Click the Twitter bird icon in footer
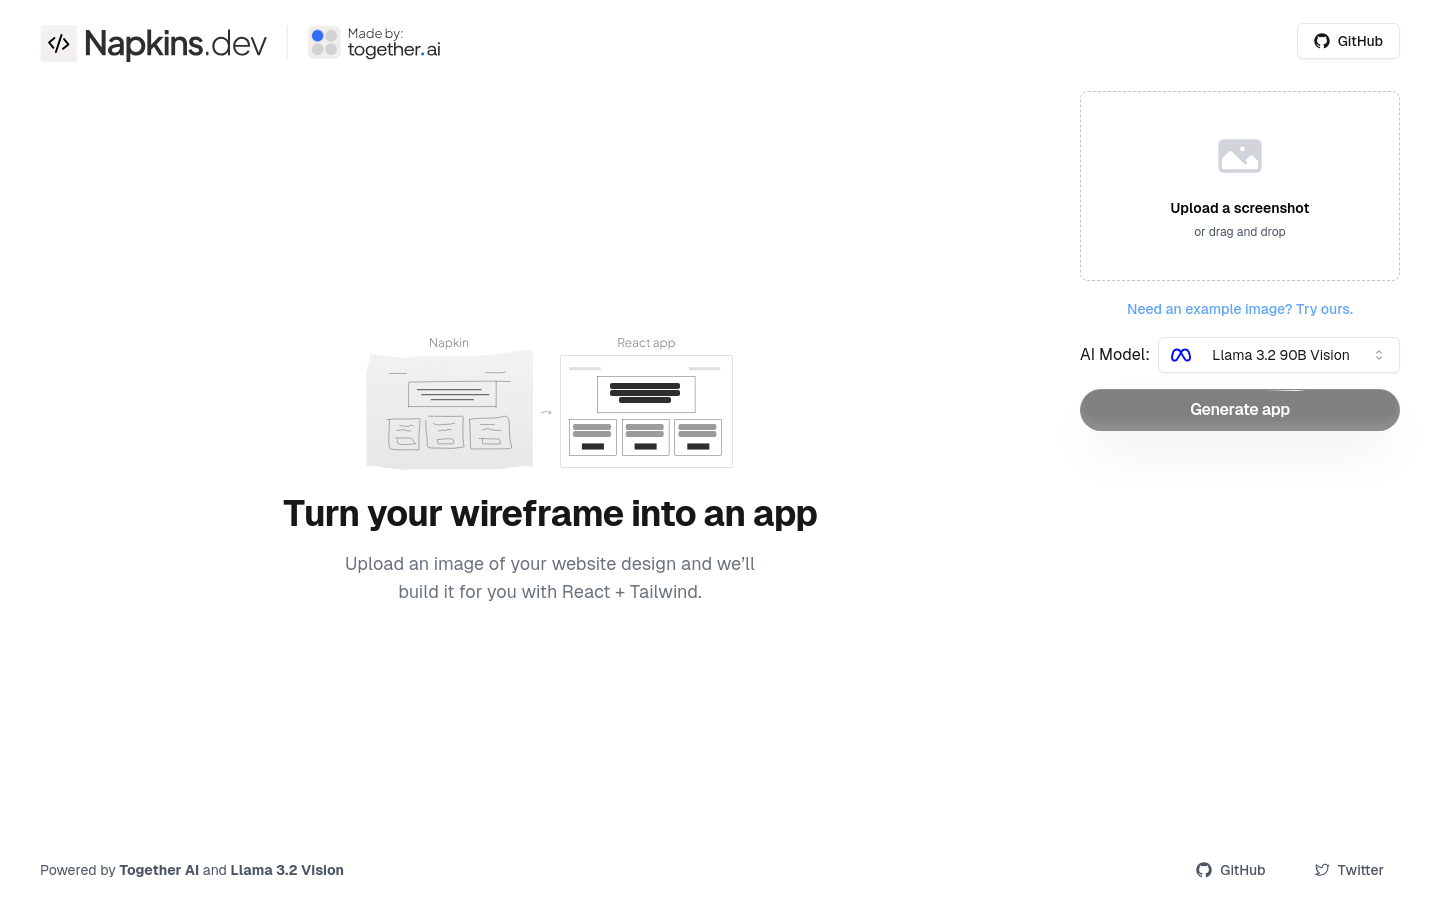Viewport: 1440px width, 900px height. coord(1322,870)
